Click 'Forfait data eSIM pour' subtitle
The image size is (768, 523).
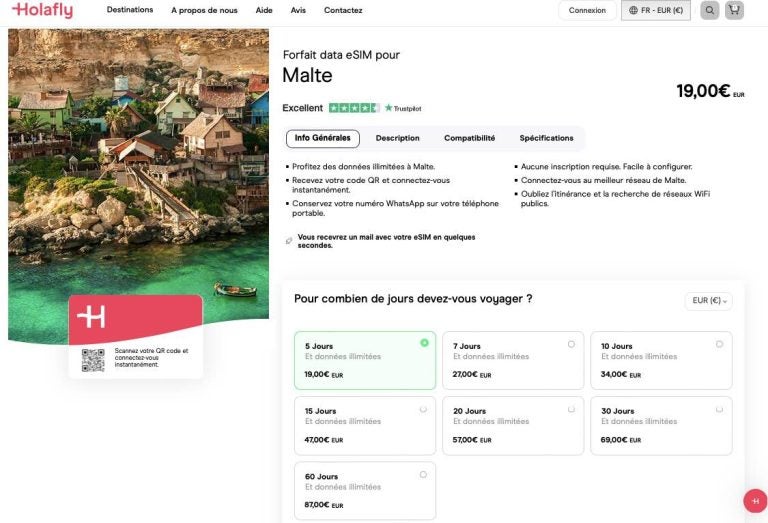341,55
